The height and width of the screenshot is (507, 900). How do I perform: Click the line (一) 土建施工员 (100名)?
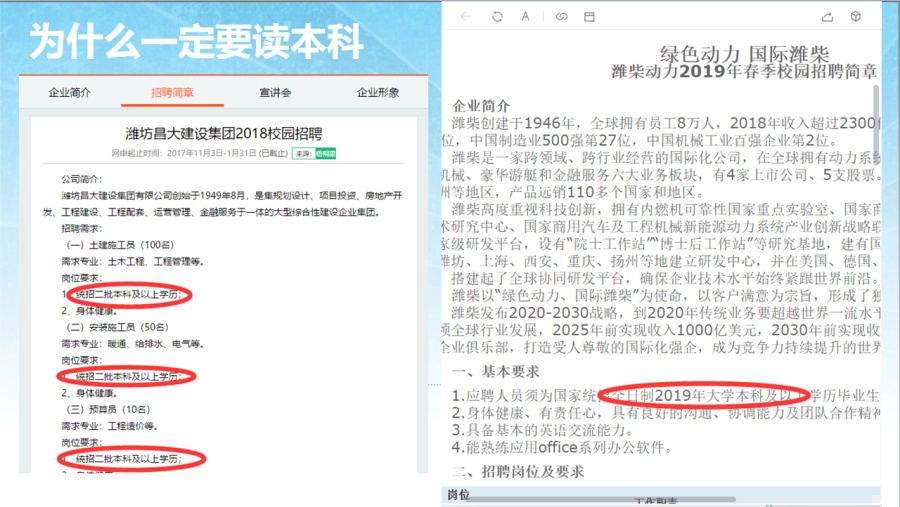coord(121,245)
